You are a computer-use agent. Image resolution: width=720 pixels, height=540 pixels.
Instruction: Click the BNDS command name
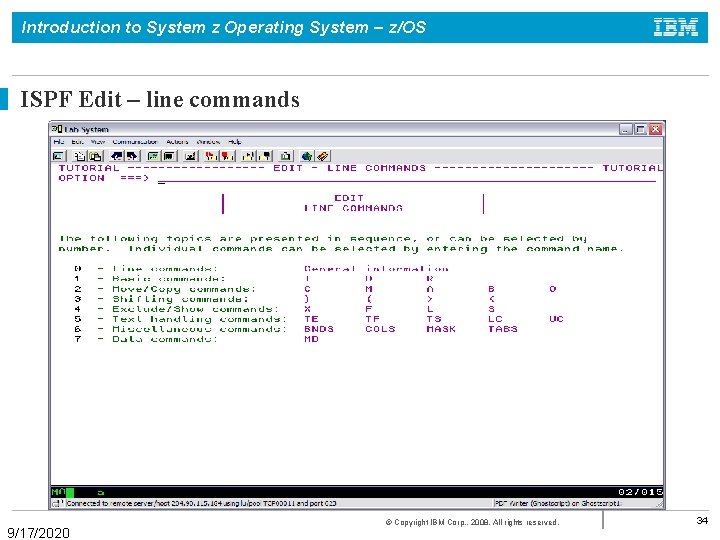pos(319,329)
